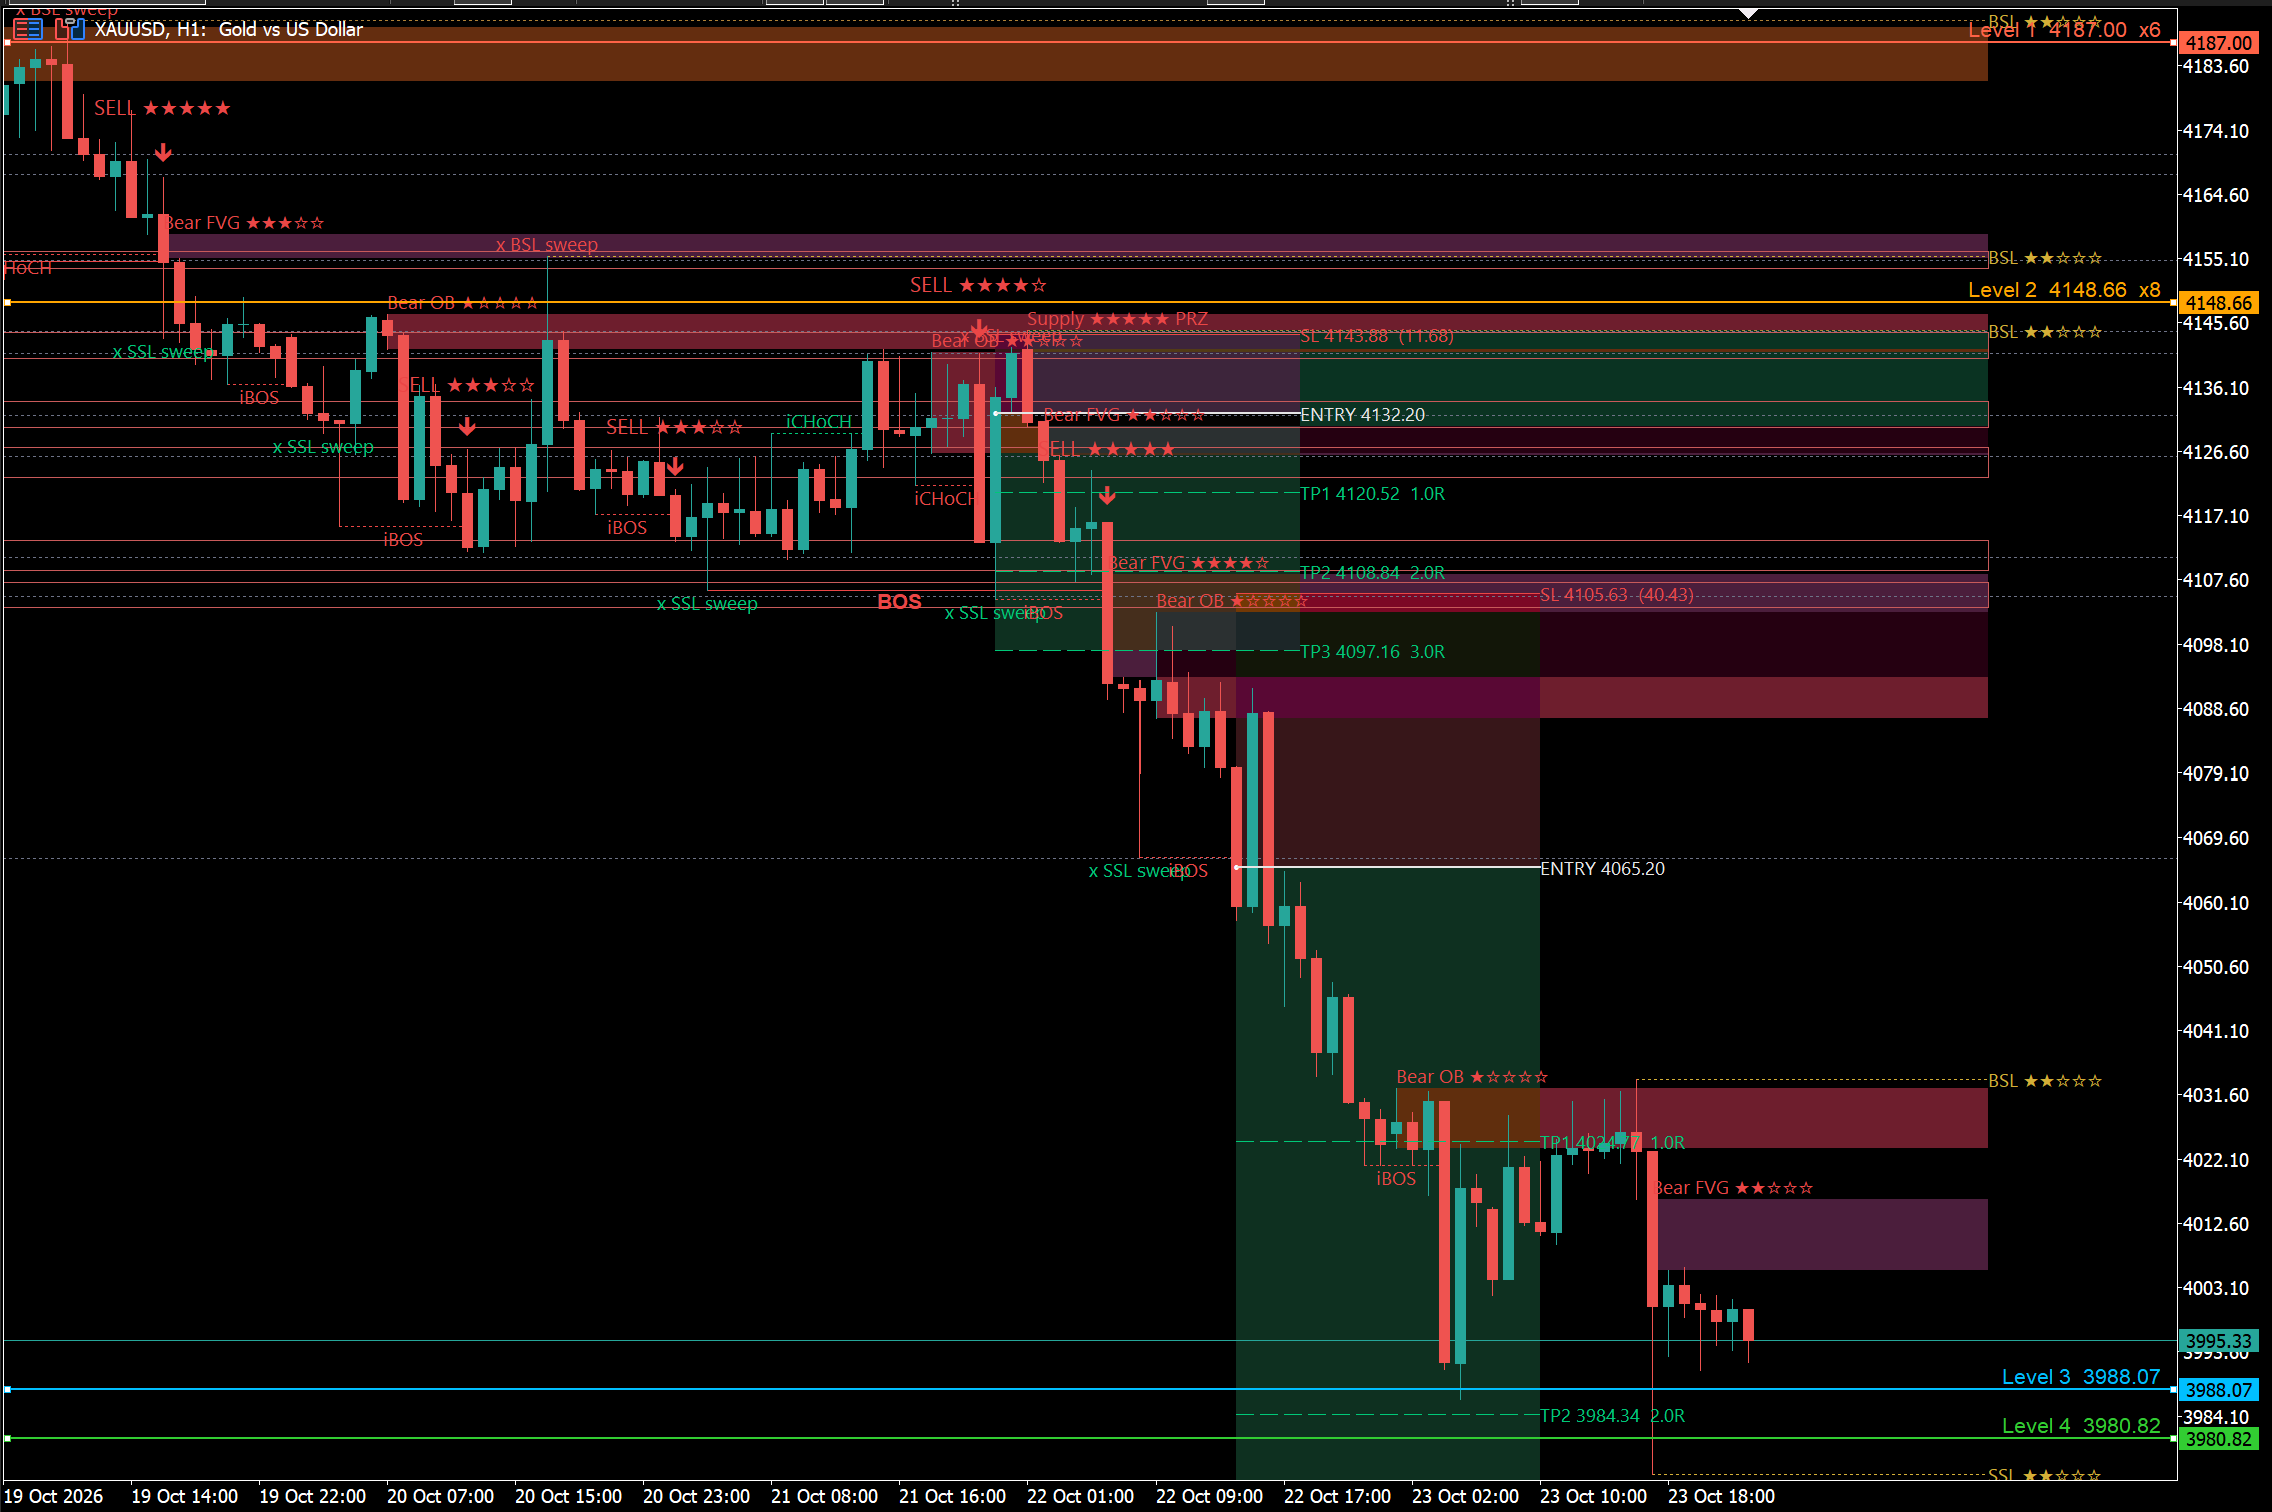Grab the Level 3 line left anchor point

pyautogui.click(x=7, y=1390)
